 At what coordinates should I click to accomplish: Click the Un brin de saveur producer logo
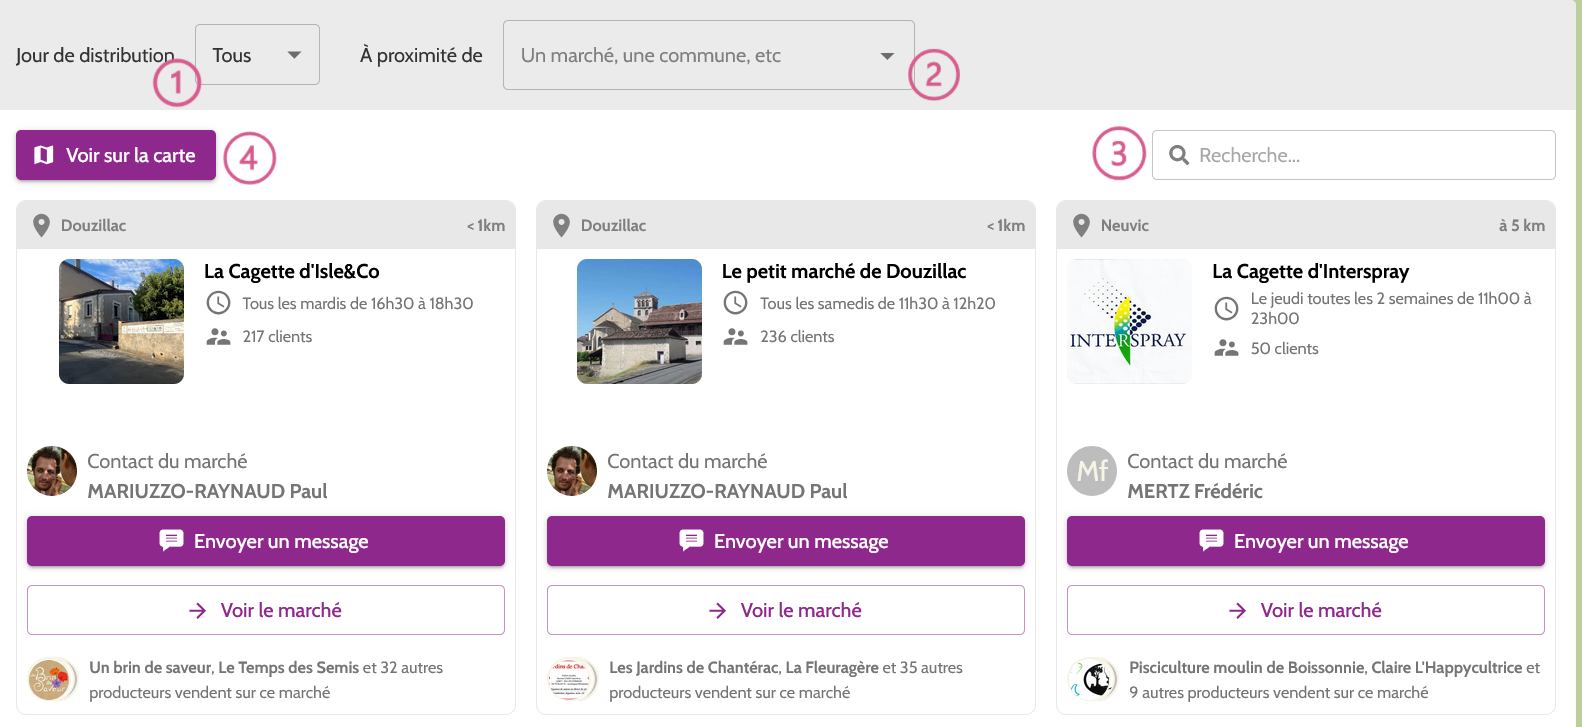point(51,680)
